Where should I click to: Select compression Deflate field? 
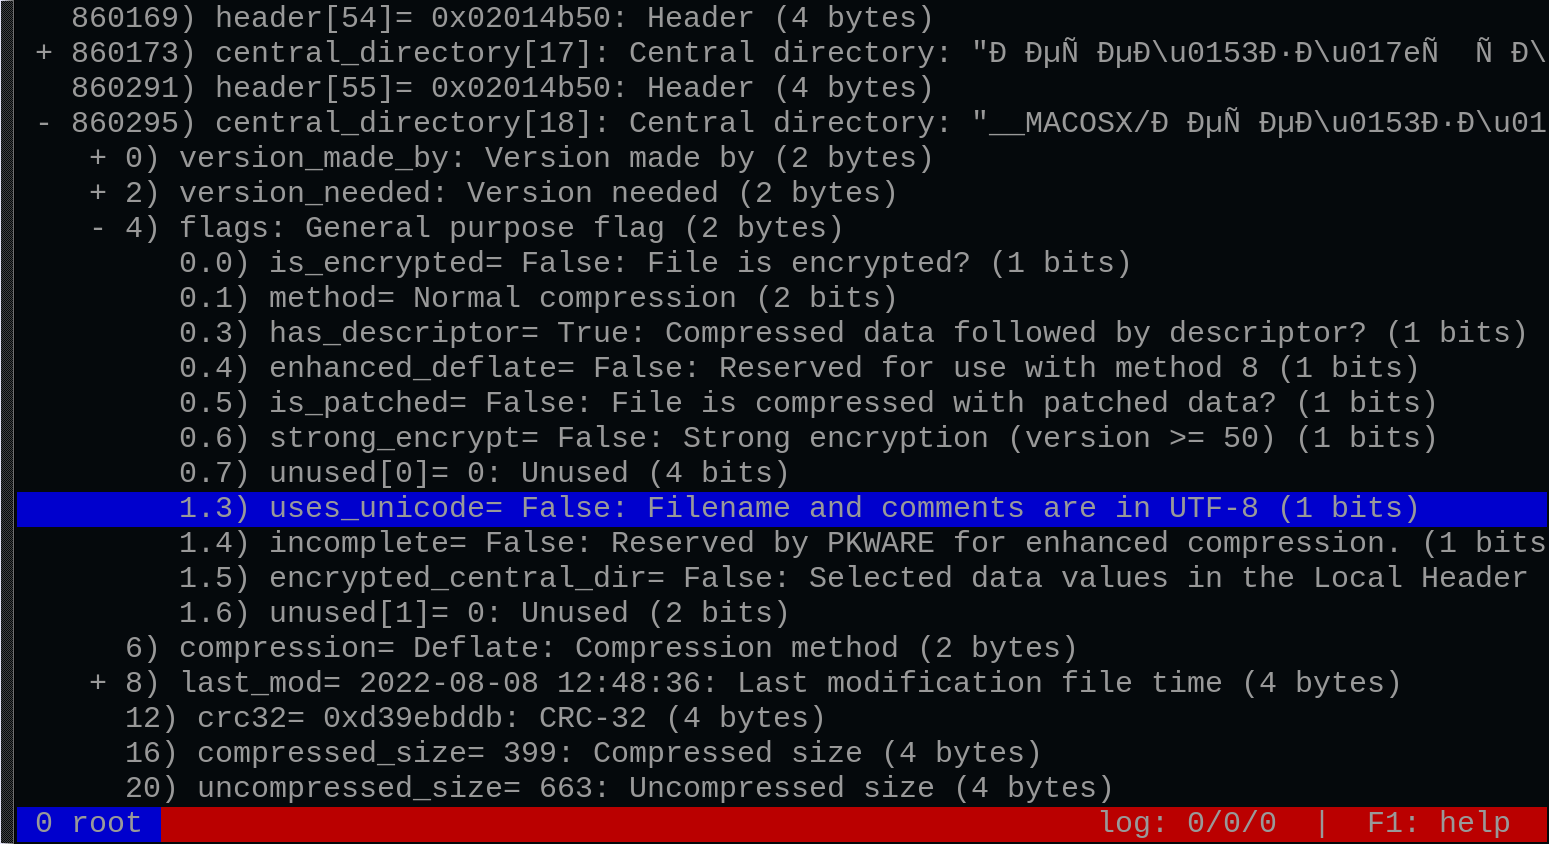(x=782, y=648)
